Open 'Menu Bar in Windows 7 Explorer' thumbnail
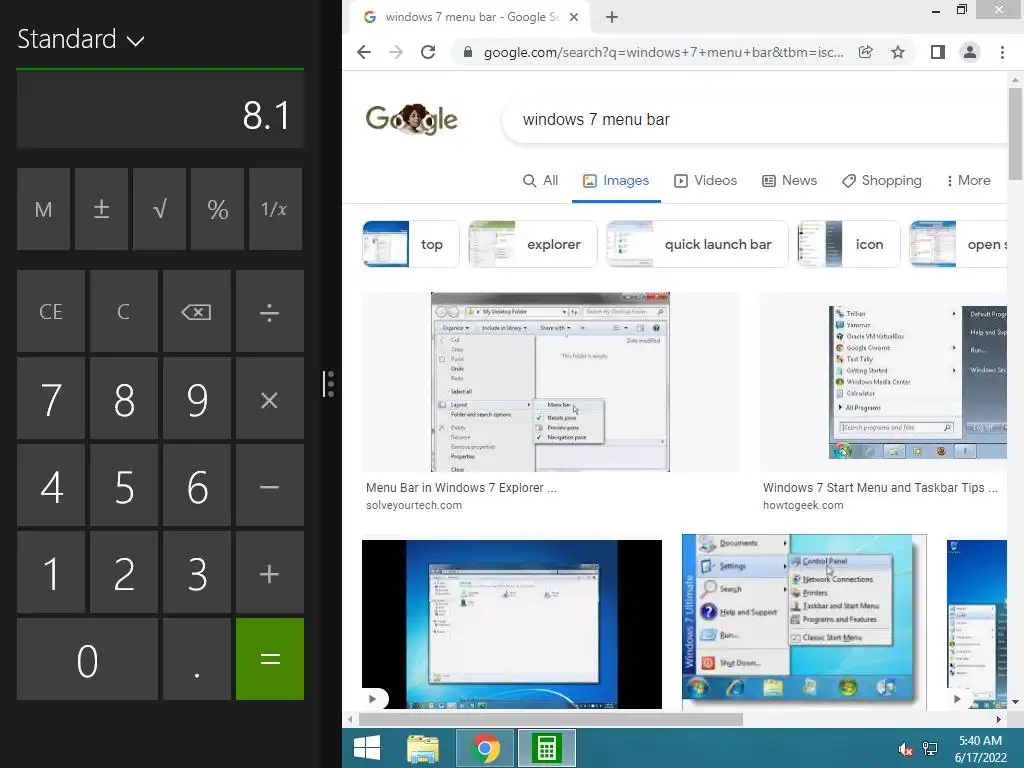 point(551,382)
